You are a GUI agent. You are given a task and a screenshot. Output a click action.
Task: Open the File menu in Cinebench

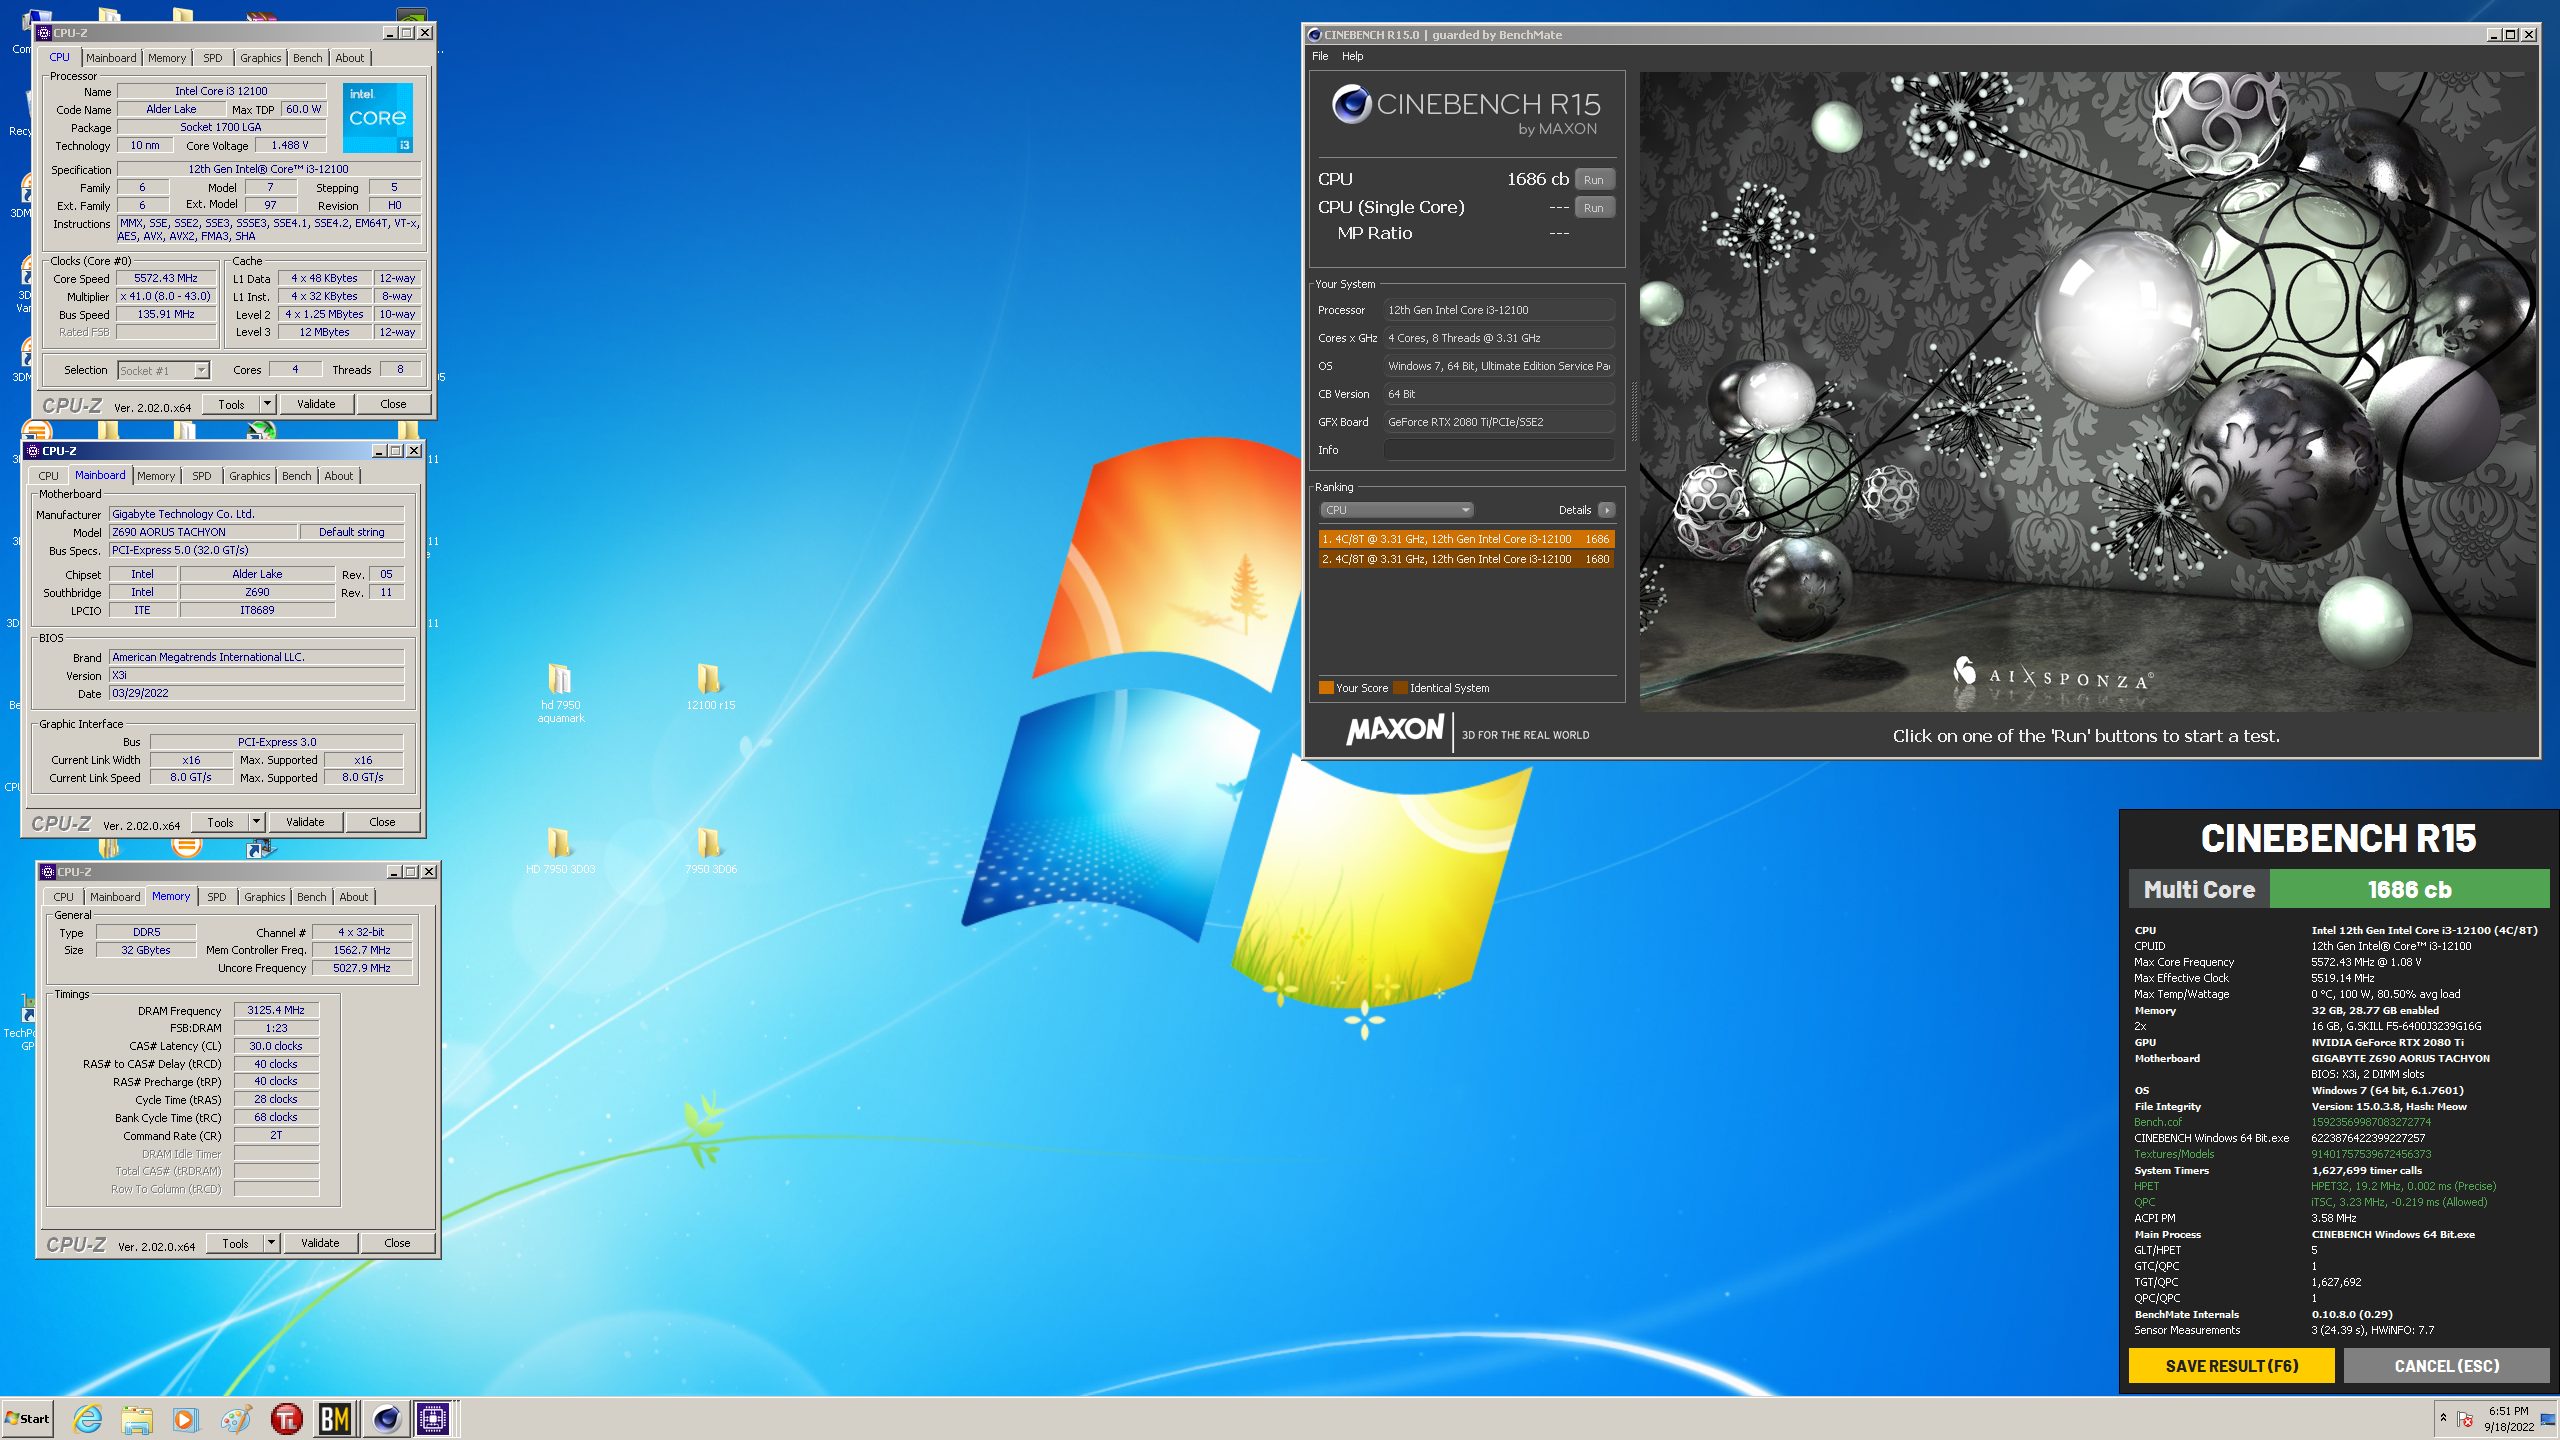click(1320, 56)
